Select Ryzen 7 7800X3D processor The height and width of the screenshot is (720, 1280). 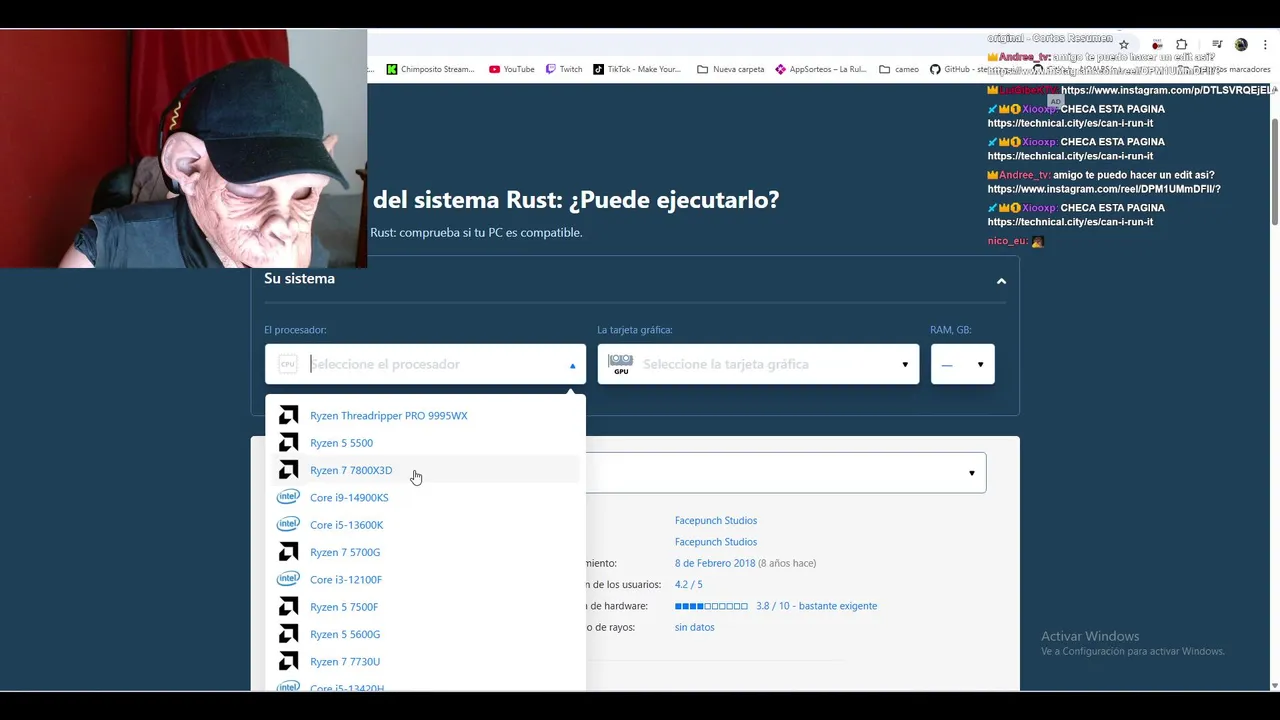pos(424,470)
